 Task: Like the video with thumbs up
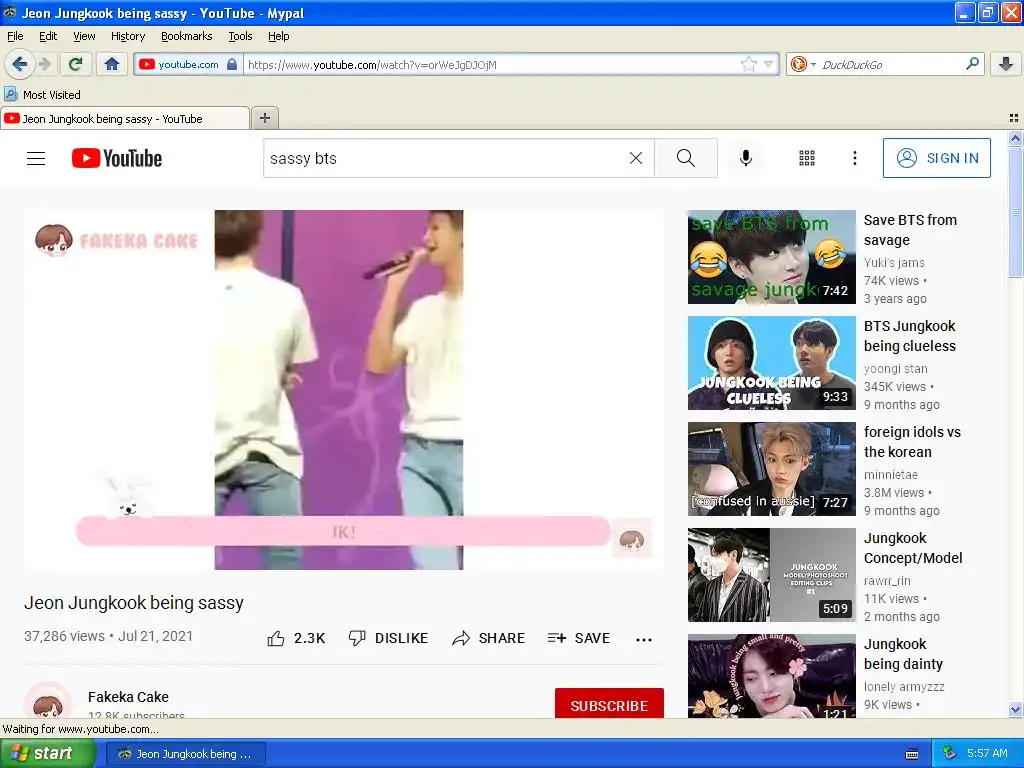[x=296, y=638]
